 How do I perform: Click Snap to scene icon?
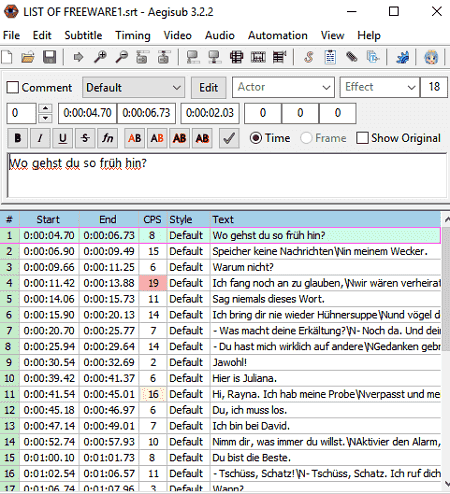coord(258,57)
